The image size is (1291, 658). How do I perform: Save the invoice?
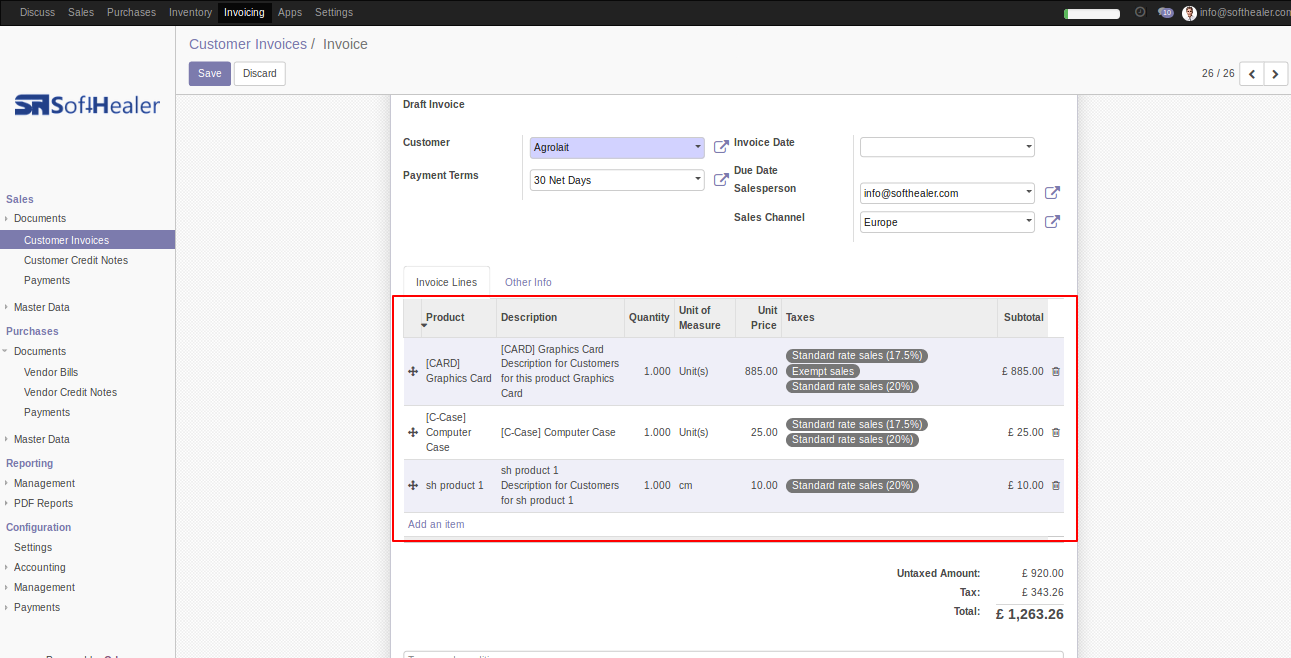[210, 73]
